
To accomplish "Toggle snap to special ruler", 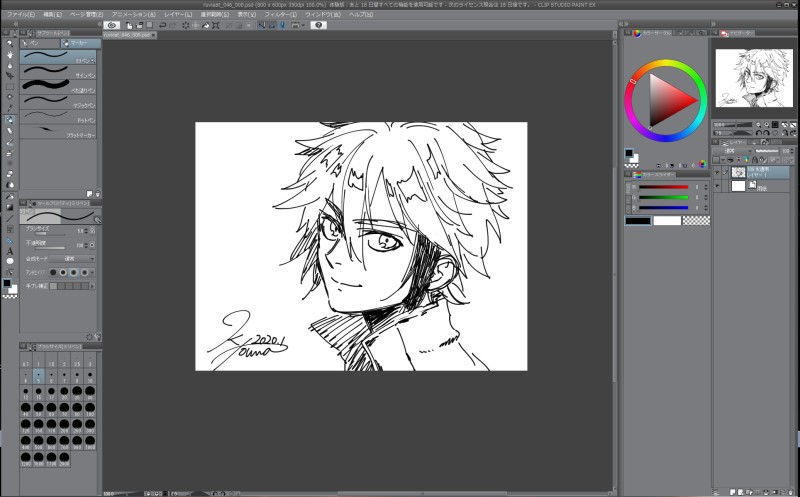I will 272,25.
